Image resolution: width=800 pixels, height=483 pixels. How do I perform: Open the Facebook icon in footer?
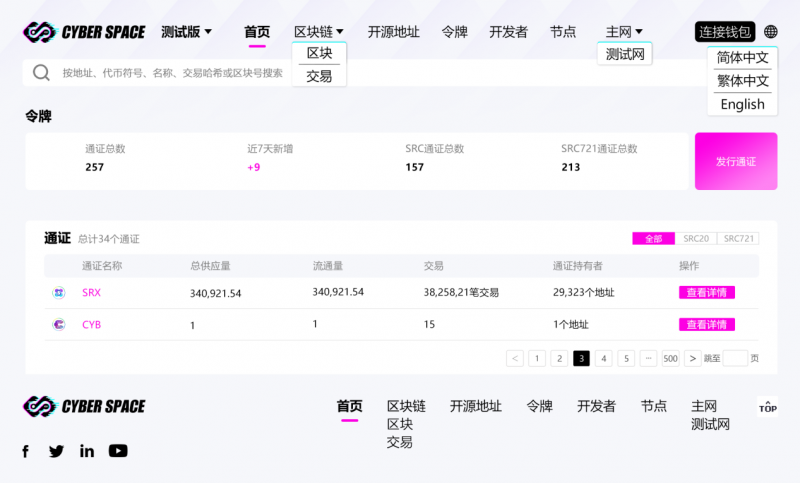[25, 451]
